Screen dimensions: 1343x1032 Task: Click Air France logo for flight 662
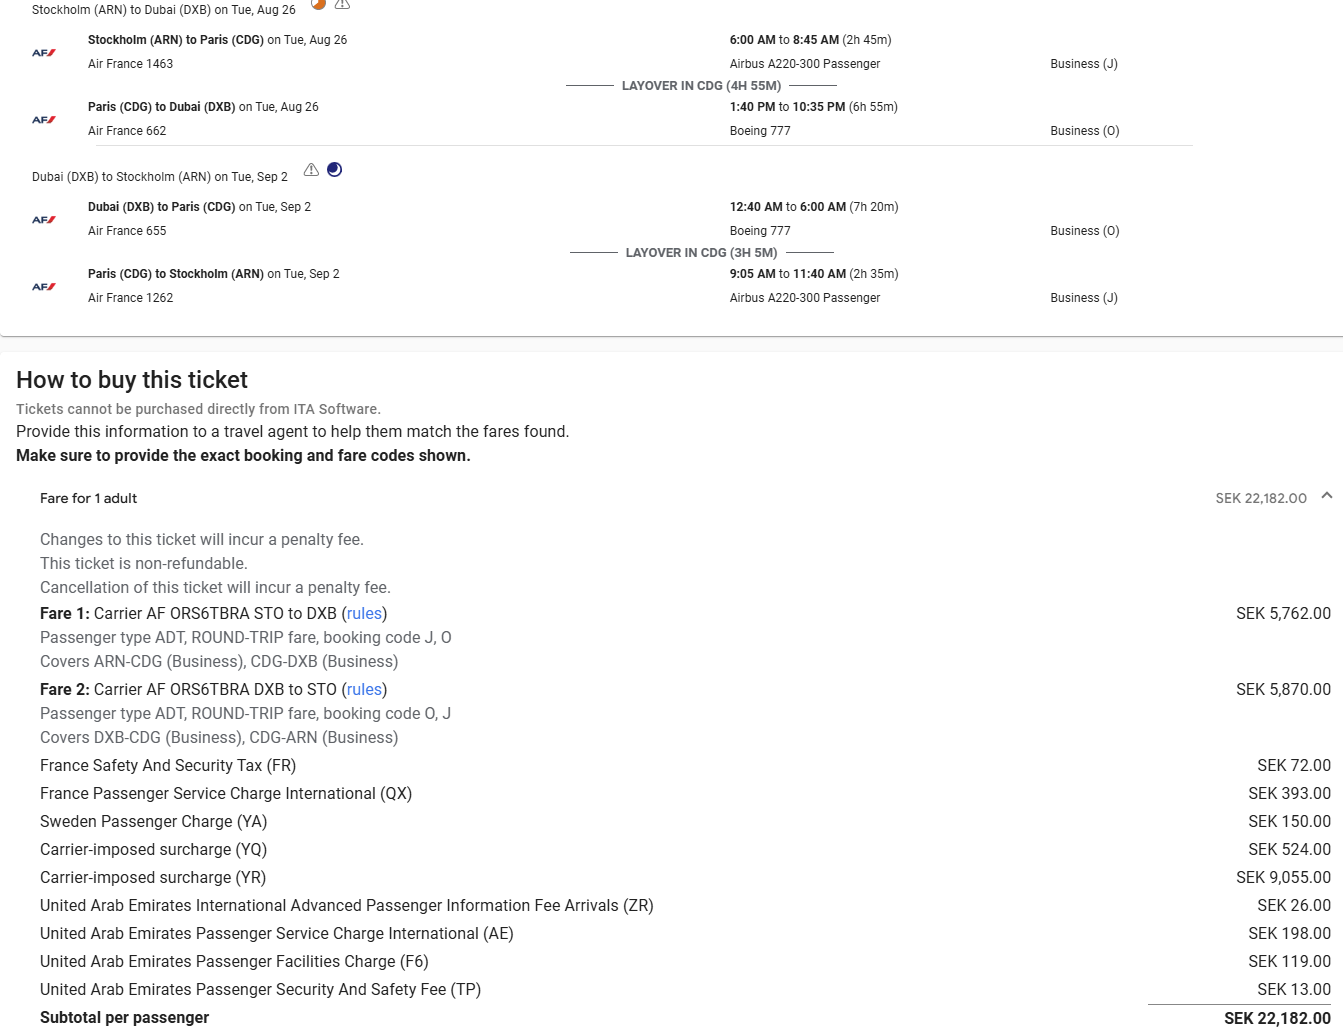44,120
